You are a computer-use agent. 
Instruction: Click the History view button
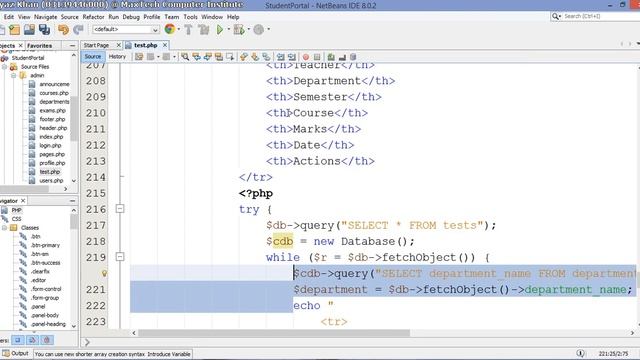(x=117, y=57)
